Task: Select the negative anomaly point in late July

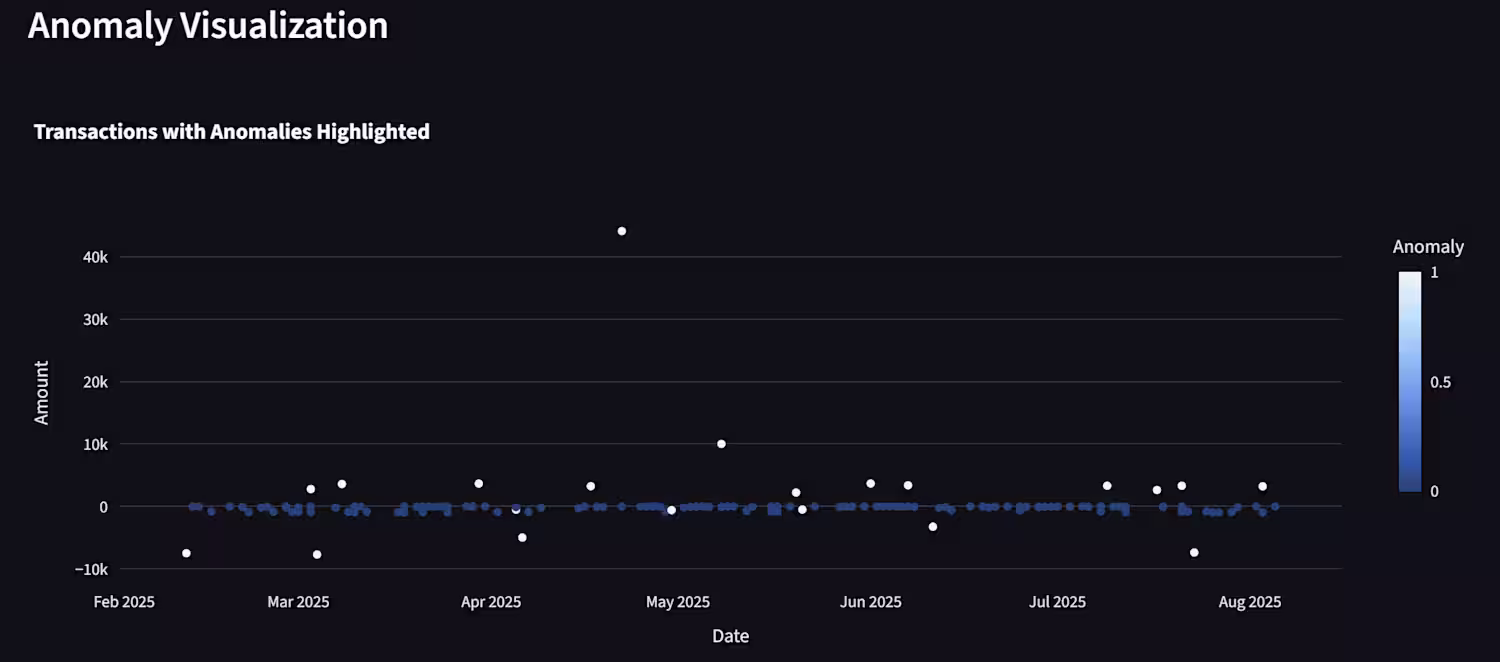Action: click(x=1194, y=552)
